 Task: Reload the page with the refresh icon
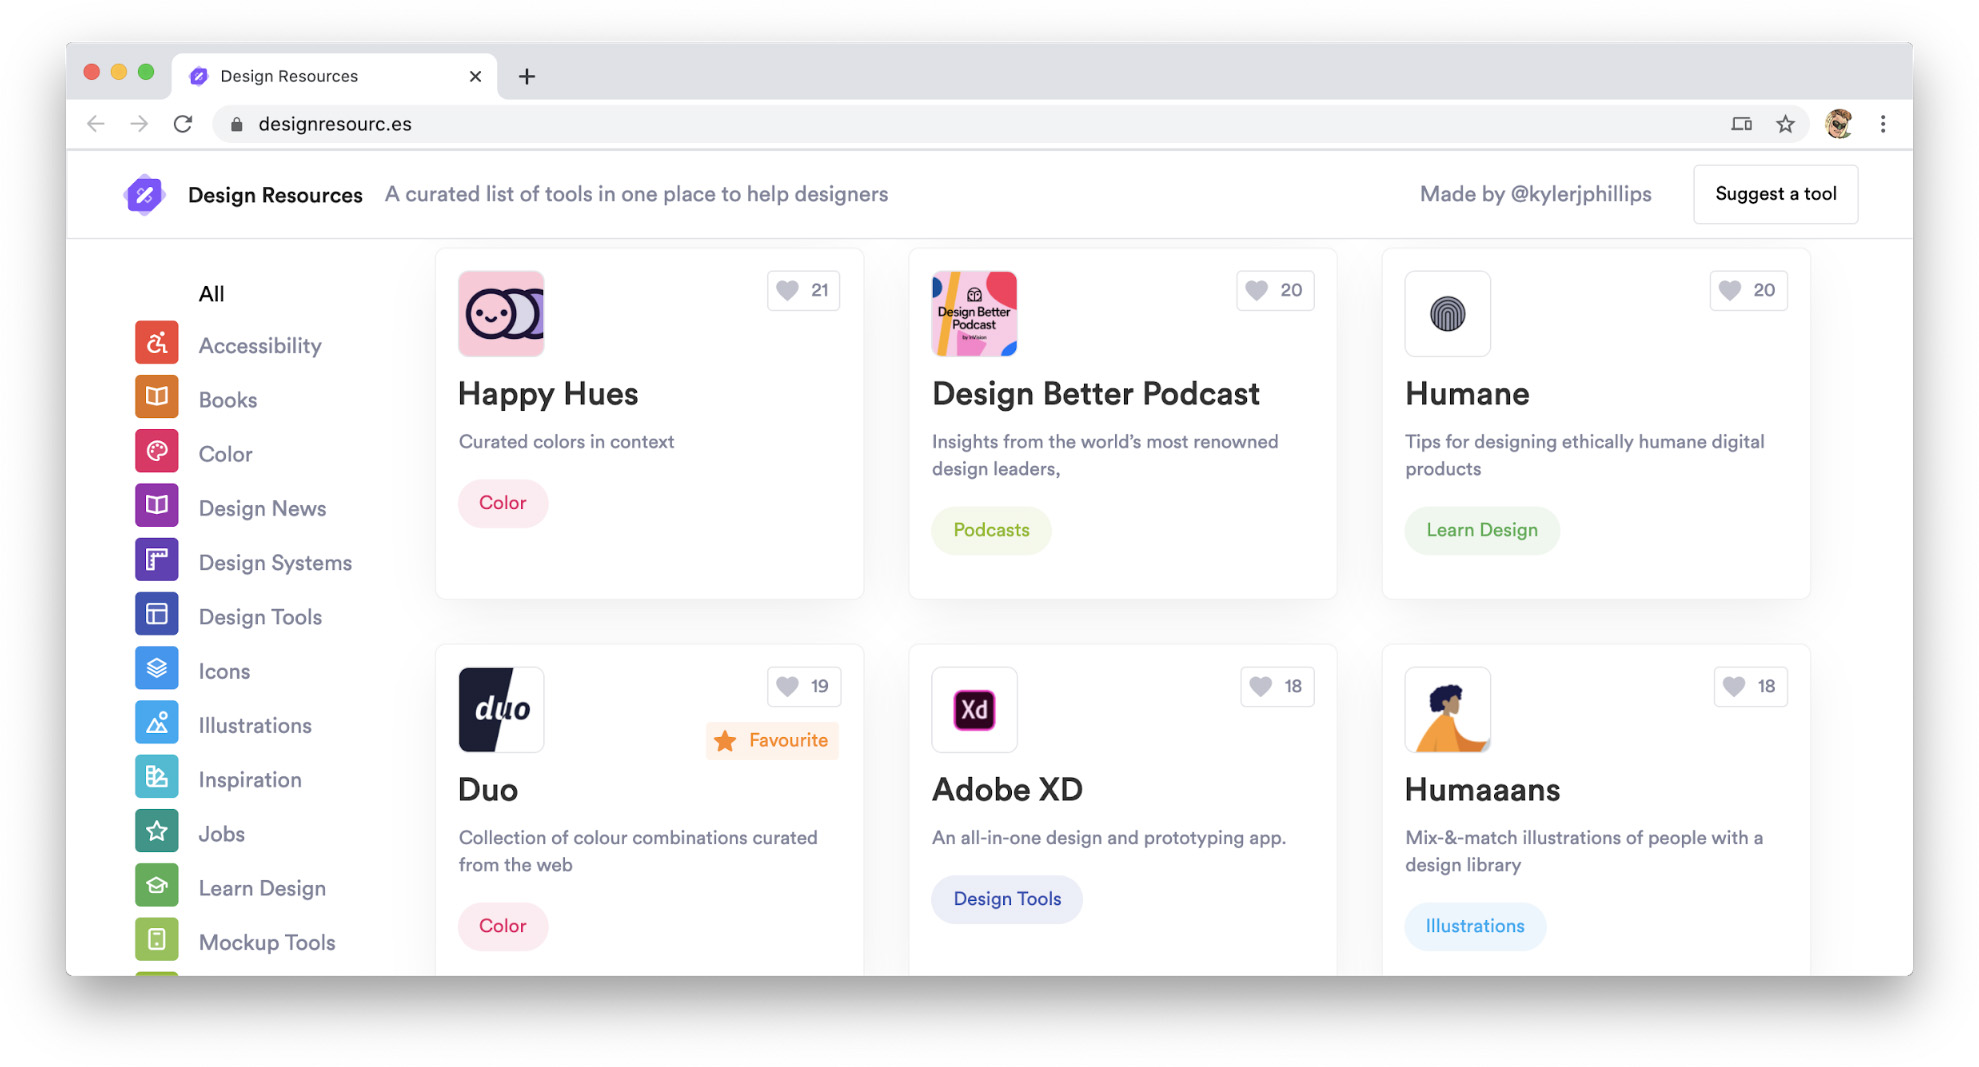coord(183,124)
